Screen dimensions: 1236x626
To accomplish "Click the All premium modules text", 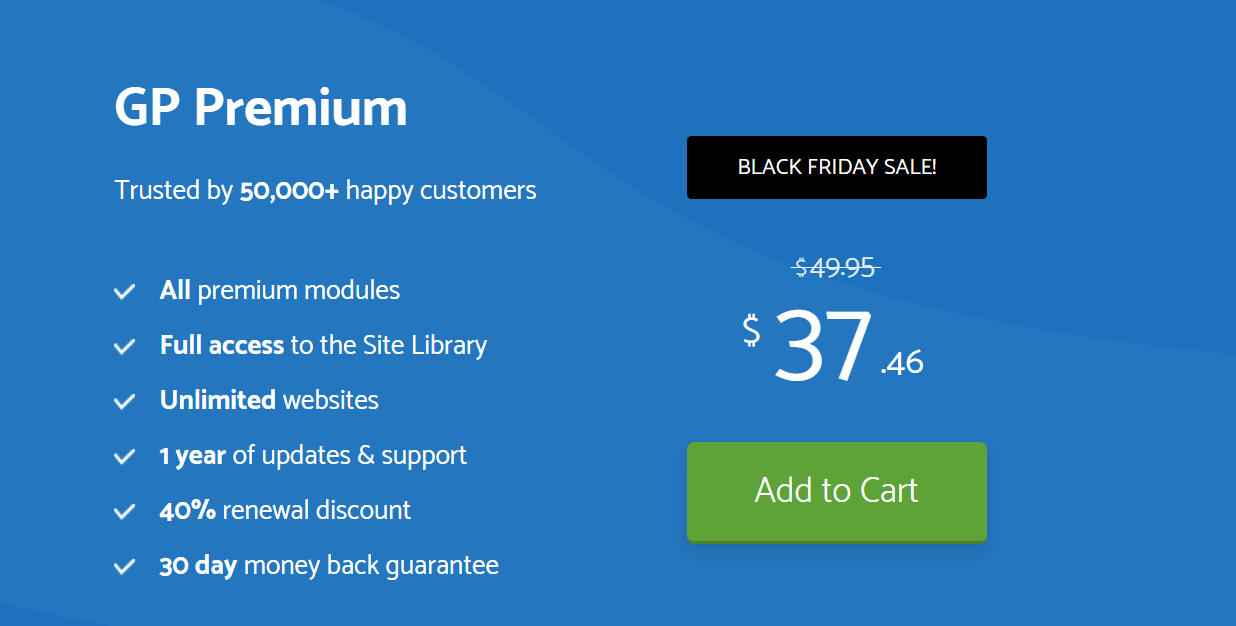I will 280,291.
